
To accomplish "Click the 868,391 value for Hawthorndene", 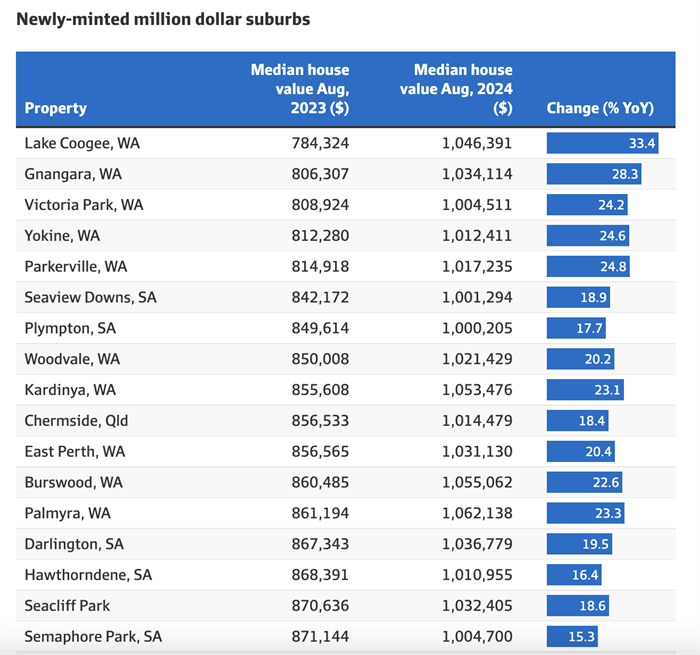I will coord(320,575).
